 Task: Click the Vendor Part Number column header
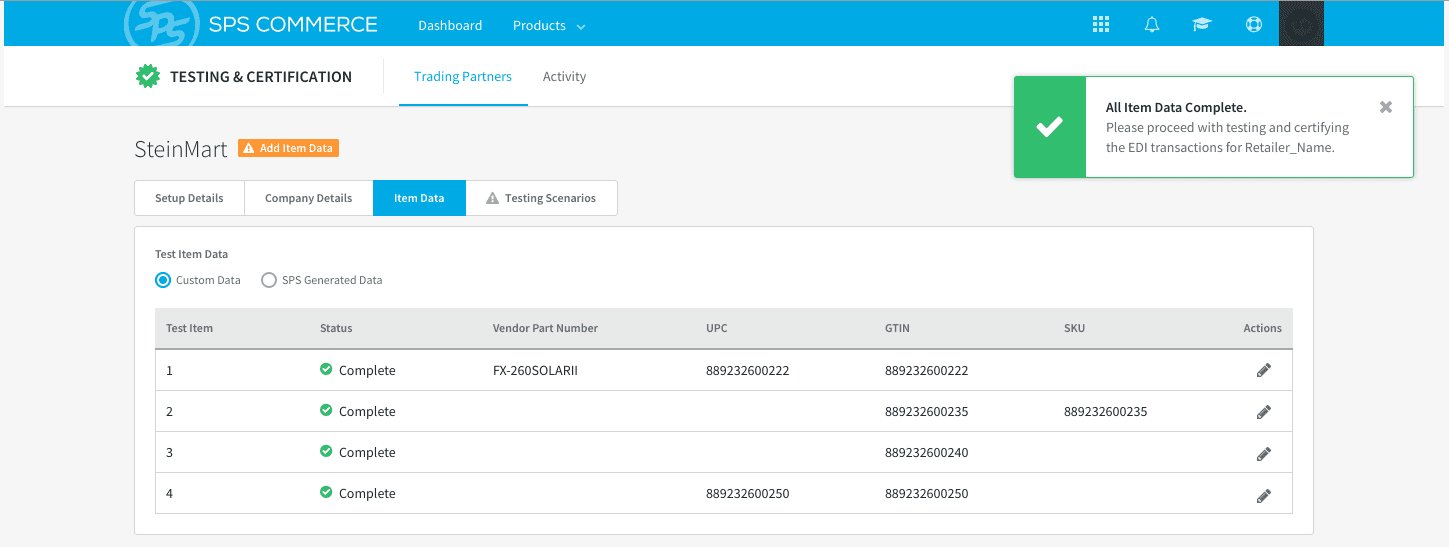pyautogui.click(x=545, y=328)
